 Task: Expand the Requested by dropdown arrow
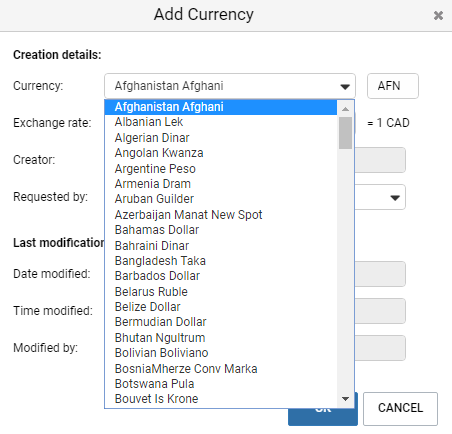point(395,198)
